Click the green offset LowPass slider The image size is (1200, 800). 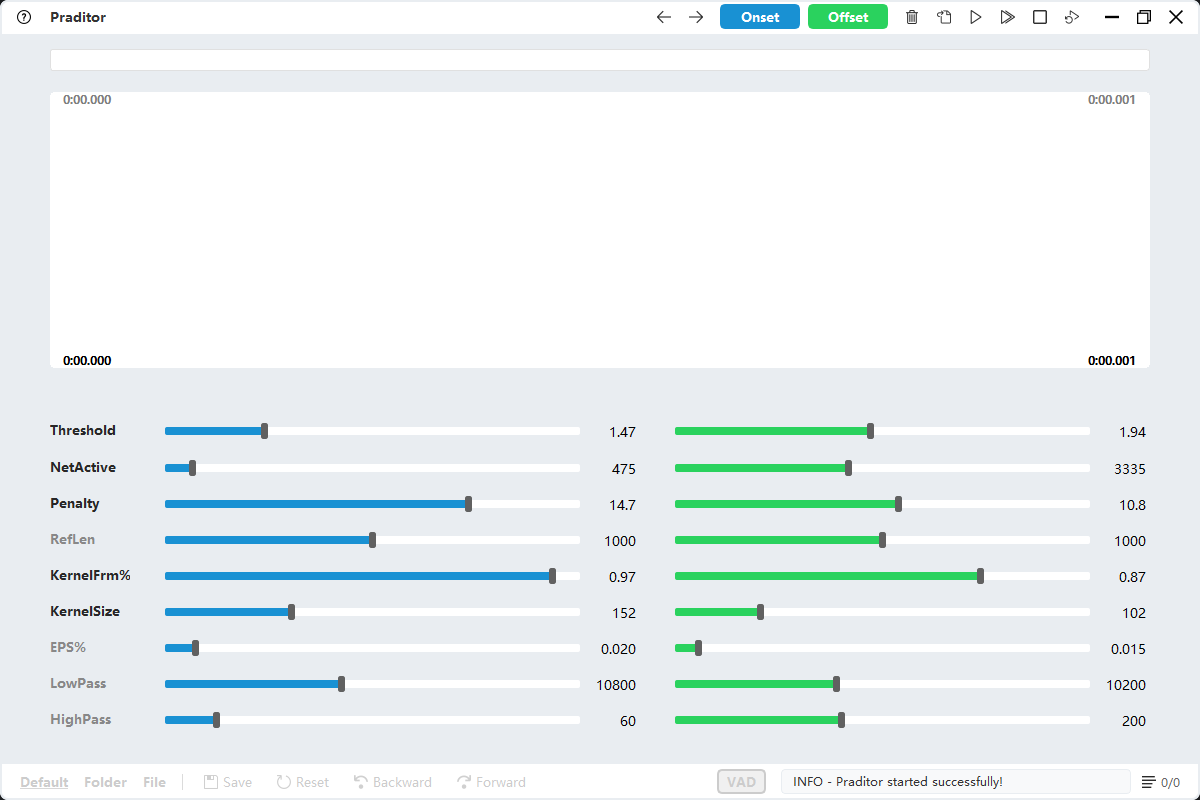pos(882,684)
